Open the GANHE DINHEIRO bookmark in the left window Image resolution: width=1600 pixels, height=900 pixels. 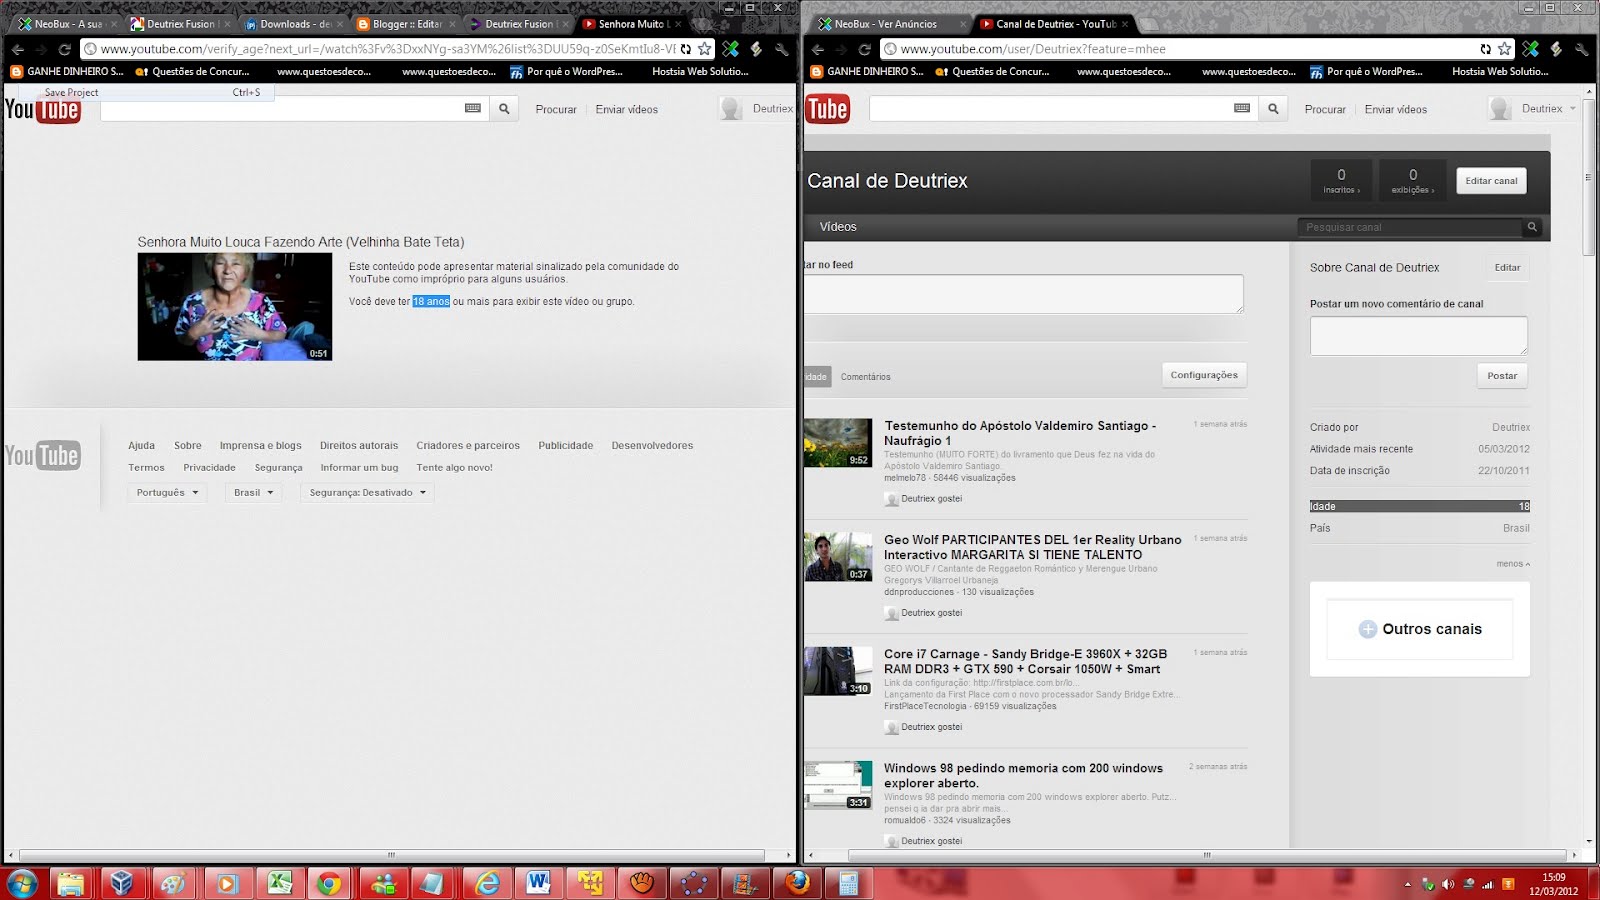[x=67, y=71]
